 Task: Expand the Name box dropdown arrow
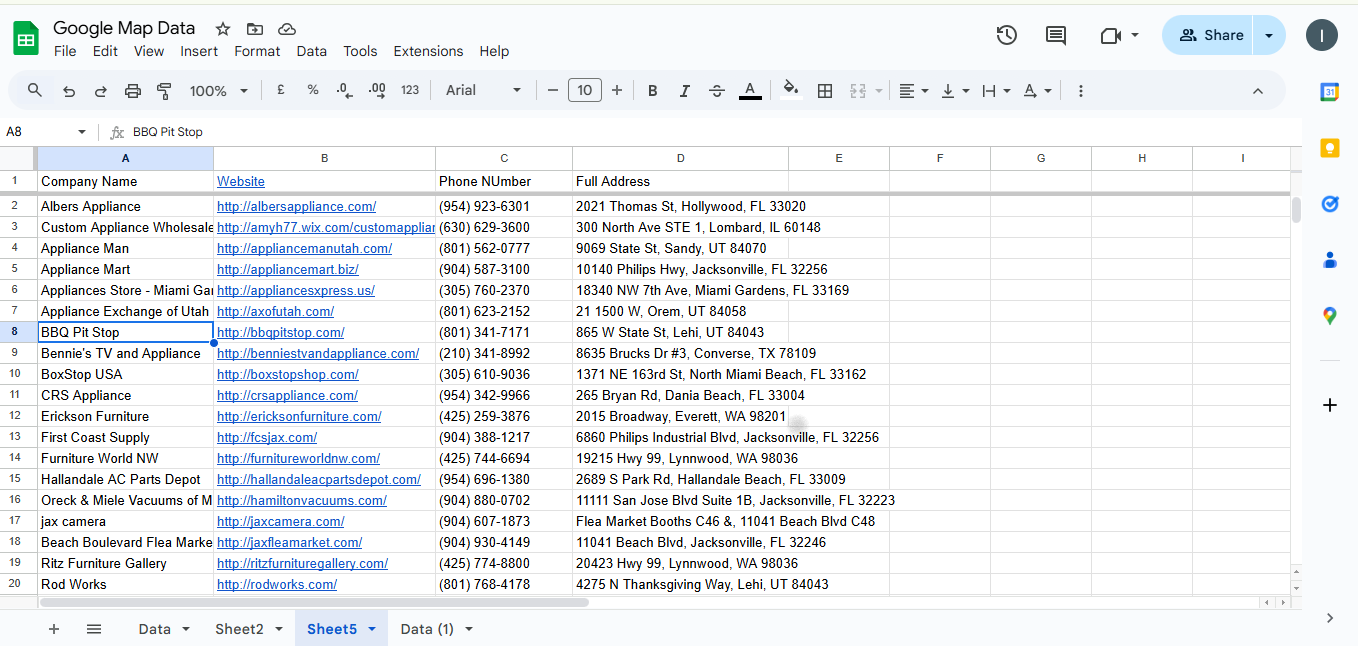[x=82, y=132]
